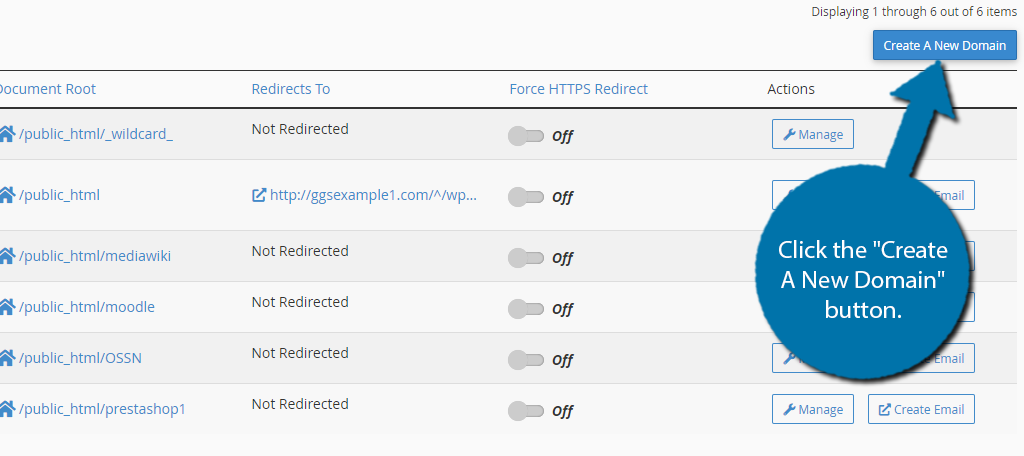Open the /public_html document root link
Image resolution: width=1024 pixels, height=456 pixels.
pyautogui.click(x=59, y=195)
